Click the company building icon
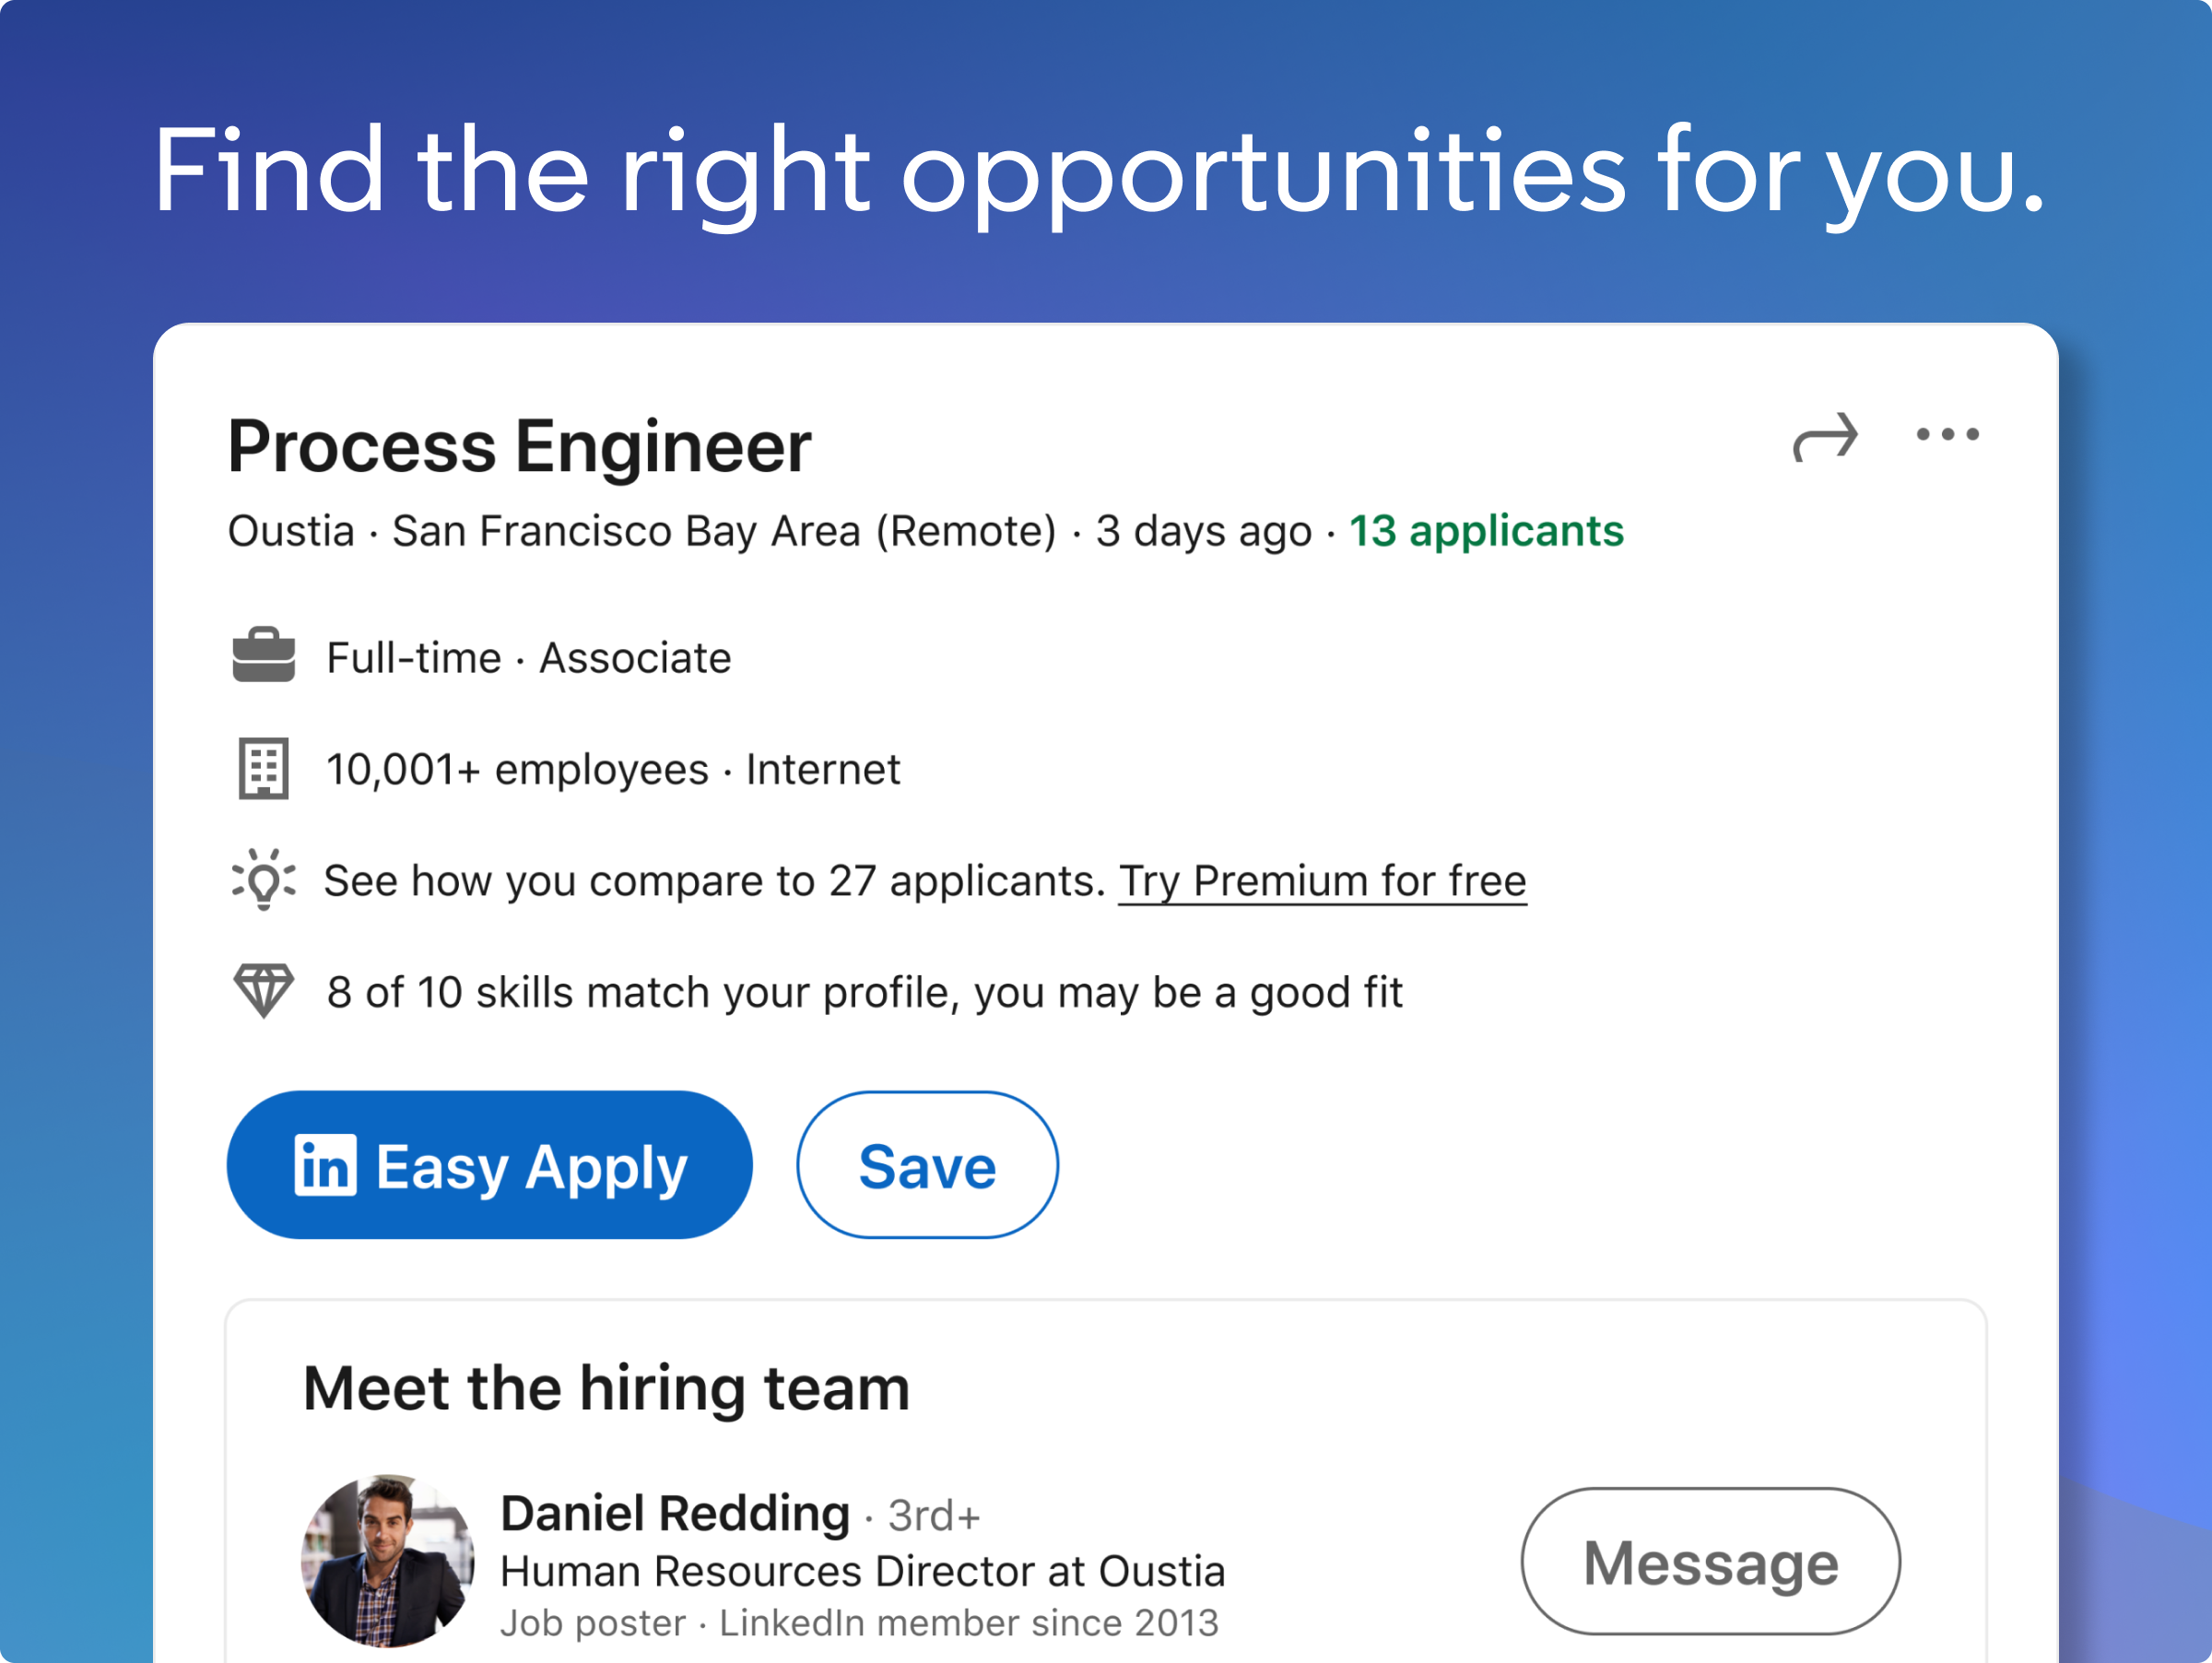The height and width of the screenshot is (1663, 2212). [263, 768]
